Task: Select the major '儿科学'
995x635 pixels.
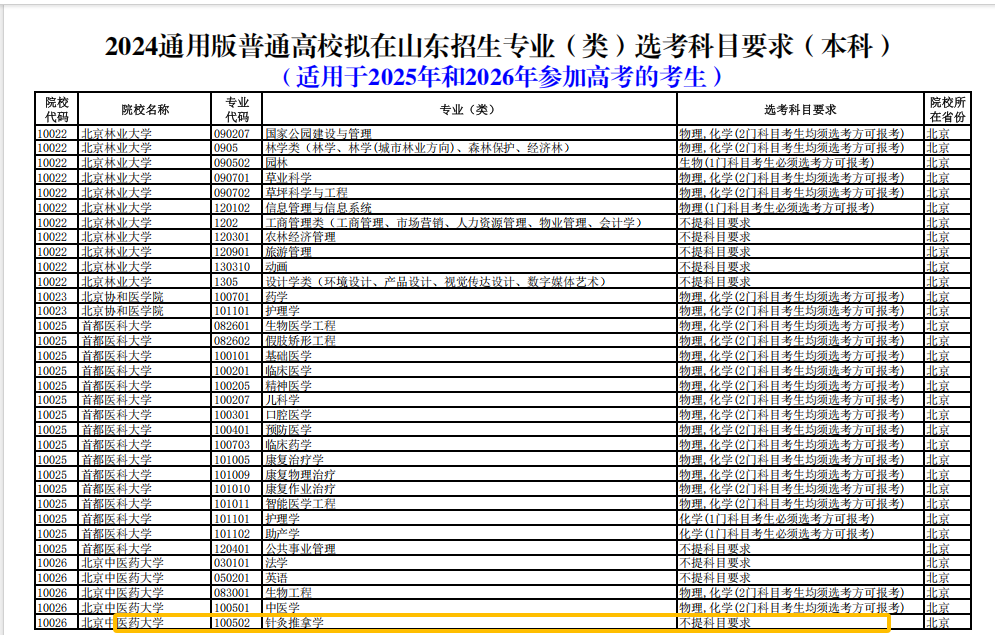Action: click(x=283, y=400)
